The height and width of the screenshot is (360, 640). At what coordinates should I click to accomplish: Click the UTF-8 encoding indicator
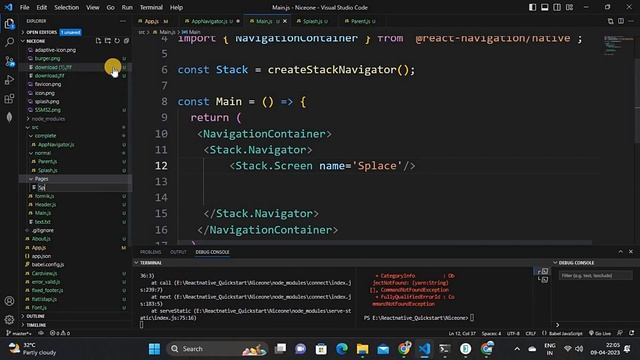click(x=513, y=333)
